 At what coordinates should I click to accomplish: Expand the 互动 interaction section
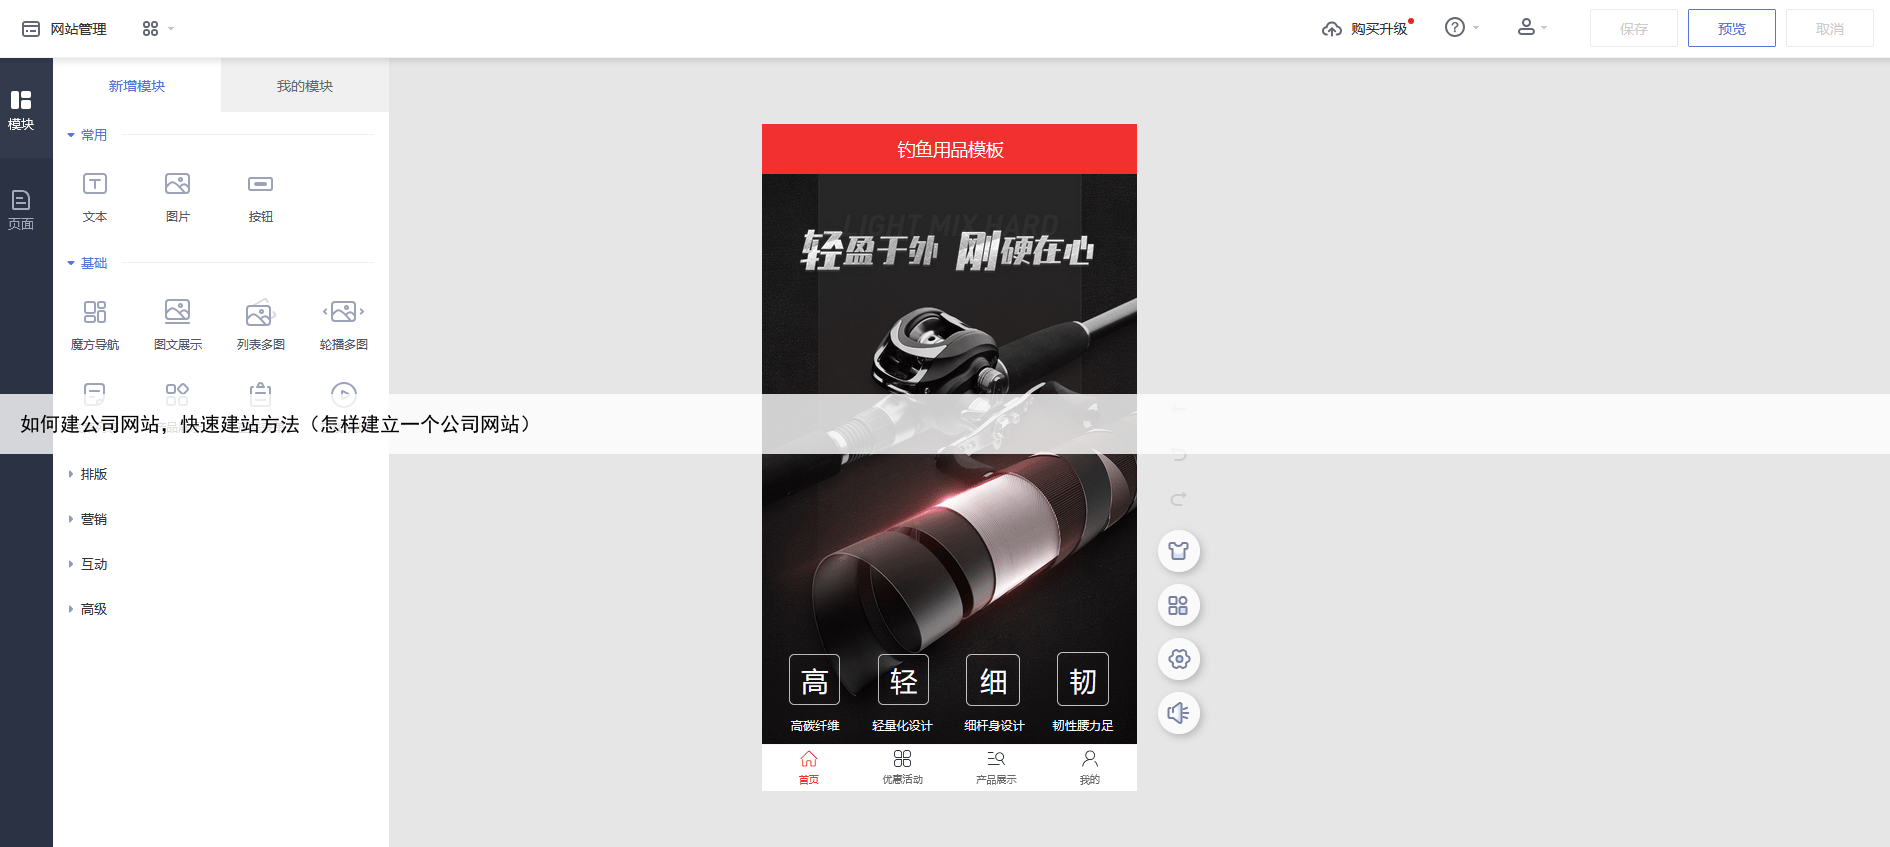tap(93, 564)
